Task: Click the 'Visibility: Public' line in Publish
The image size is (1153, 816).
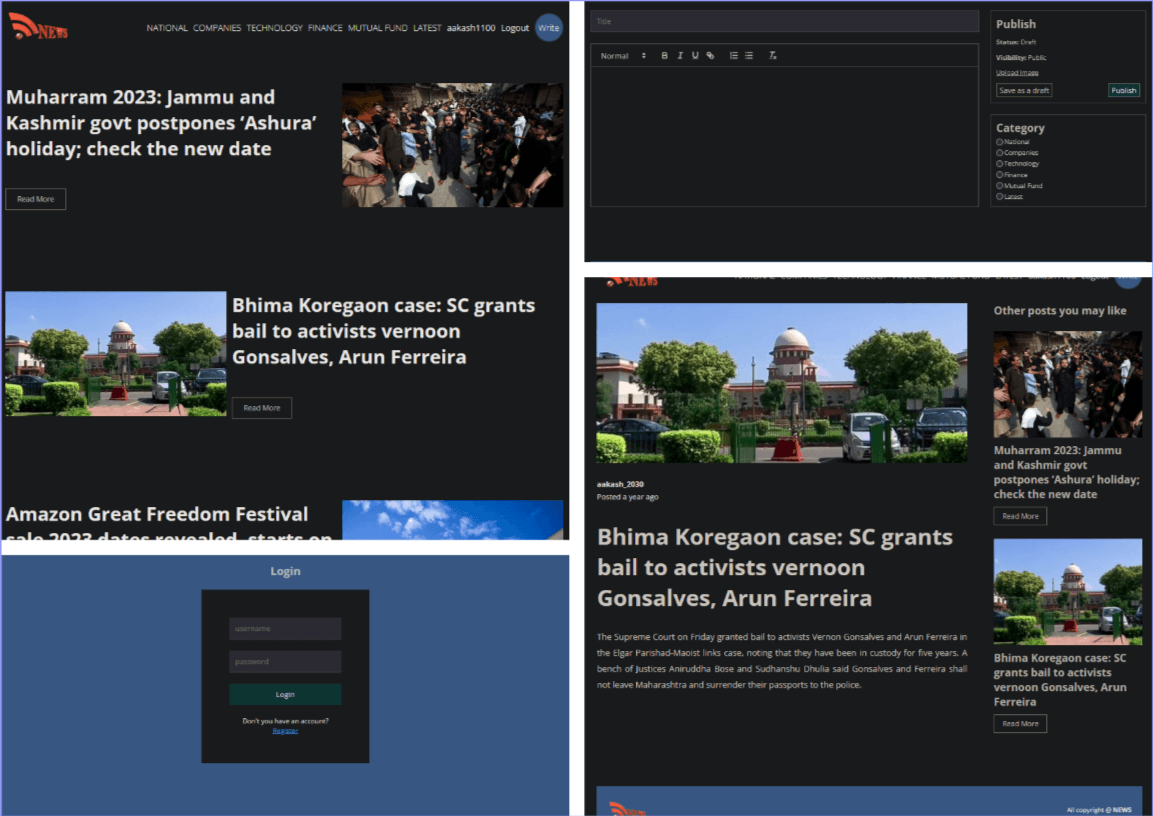Action: pos(1021,57)
